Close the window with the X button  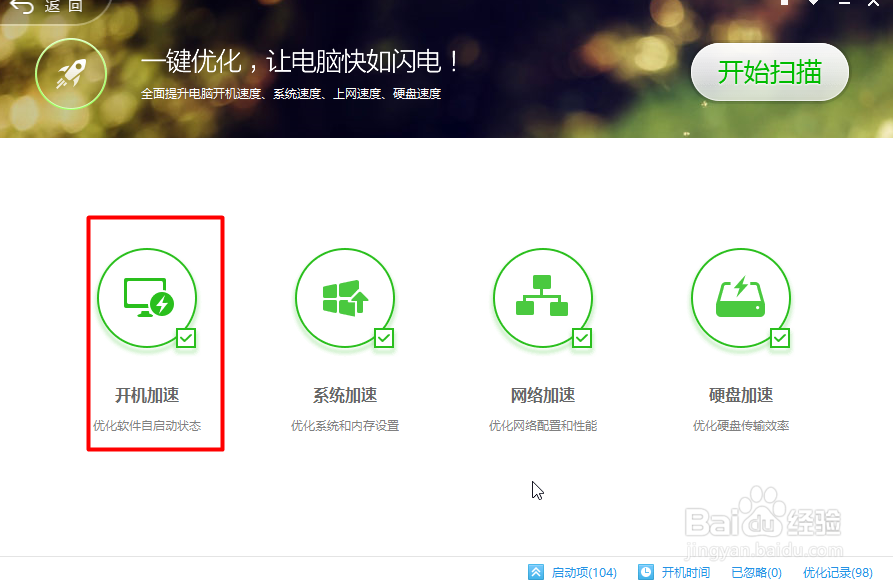click(x=873, y=3)
